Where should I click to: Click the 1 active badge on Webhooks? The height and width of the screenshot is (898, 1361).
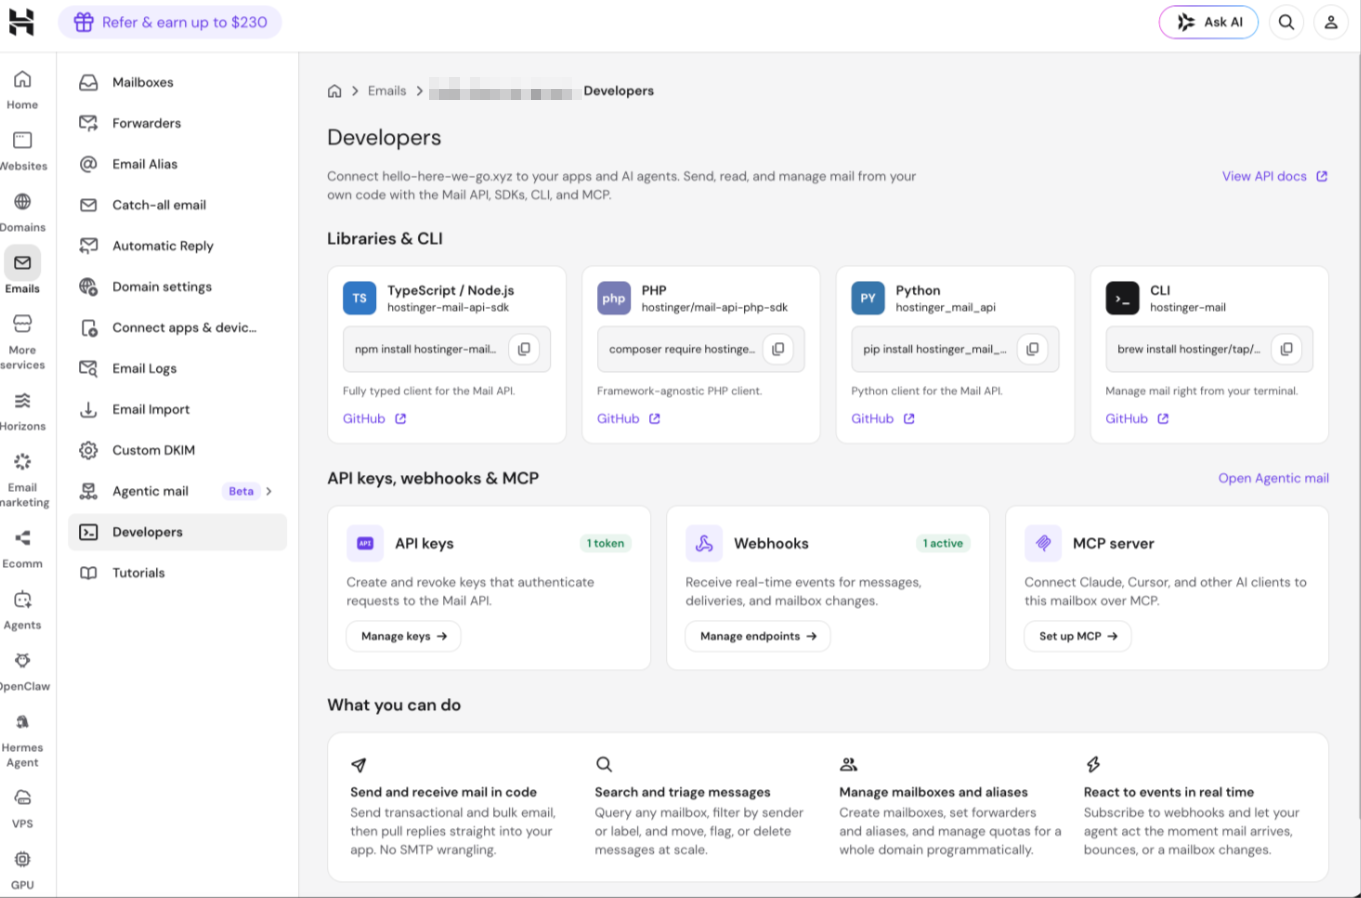[943, 543]
